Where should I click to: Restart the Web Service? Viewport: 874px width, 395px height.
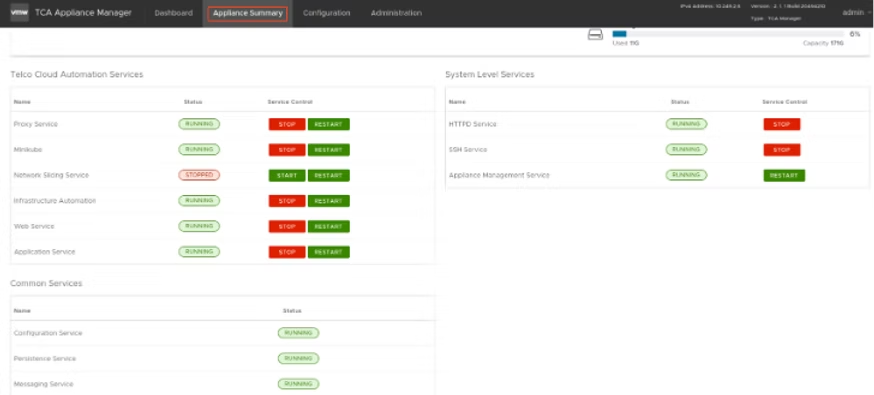(329, 227)
